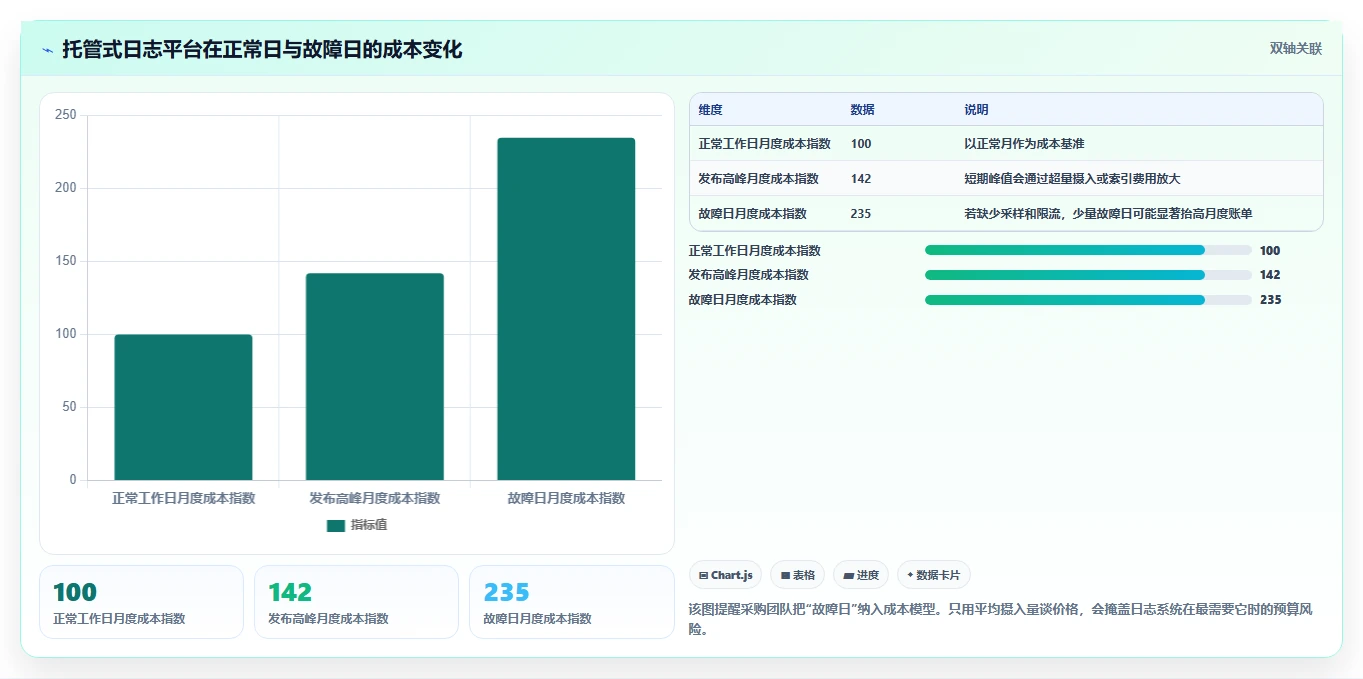Select the Chart.js tag chip
This screenshot has width=1363, height=679.
pyautogui.click(x=725, y=575)
